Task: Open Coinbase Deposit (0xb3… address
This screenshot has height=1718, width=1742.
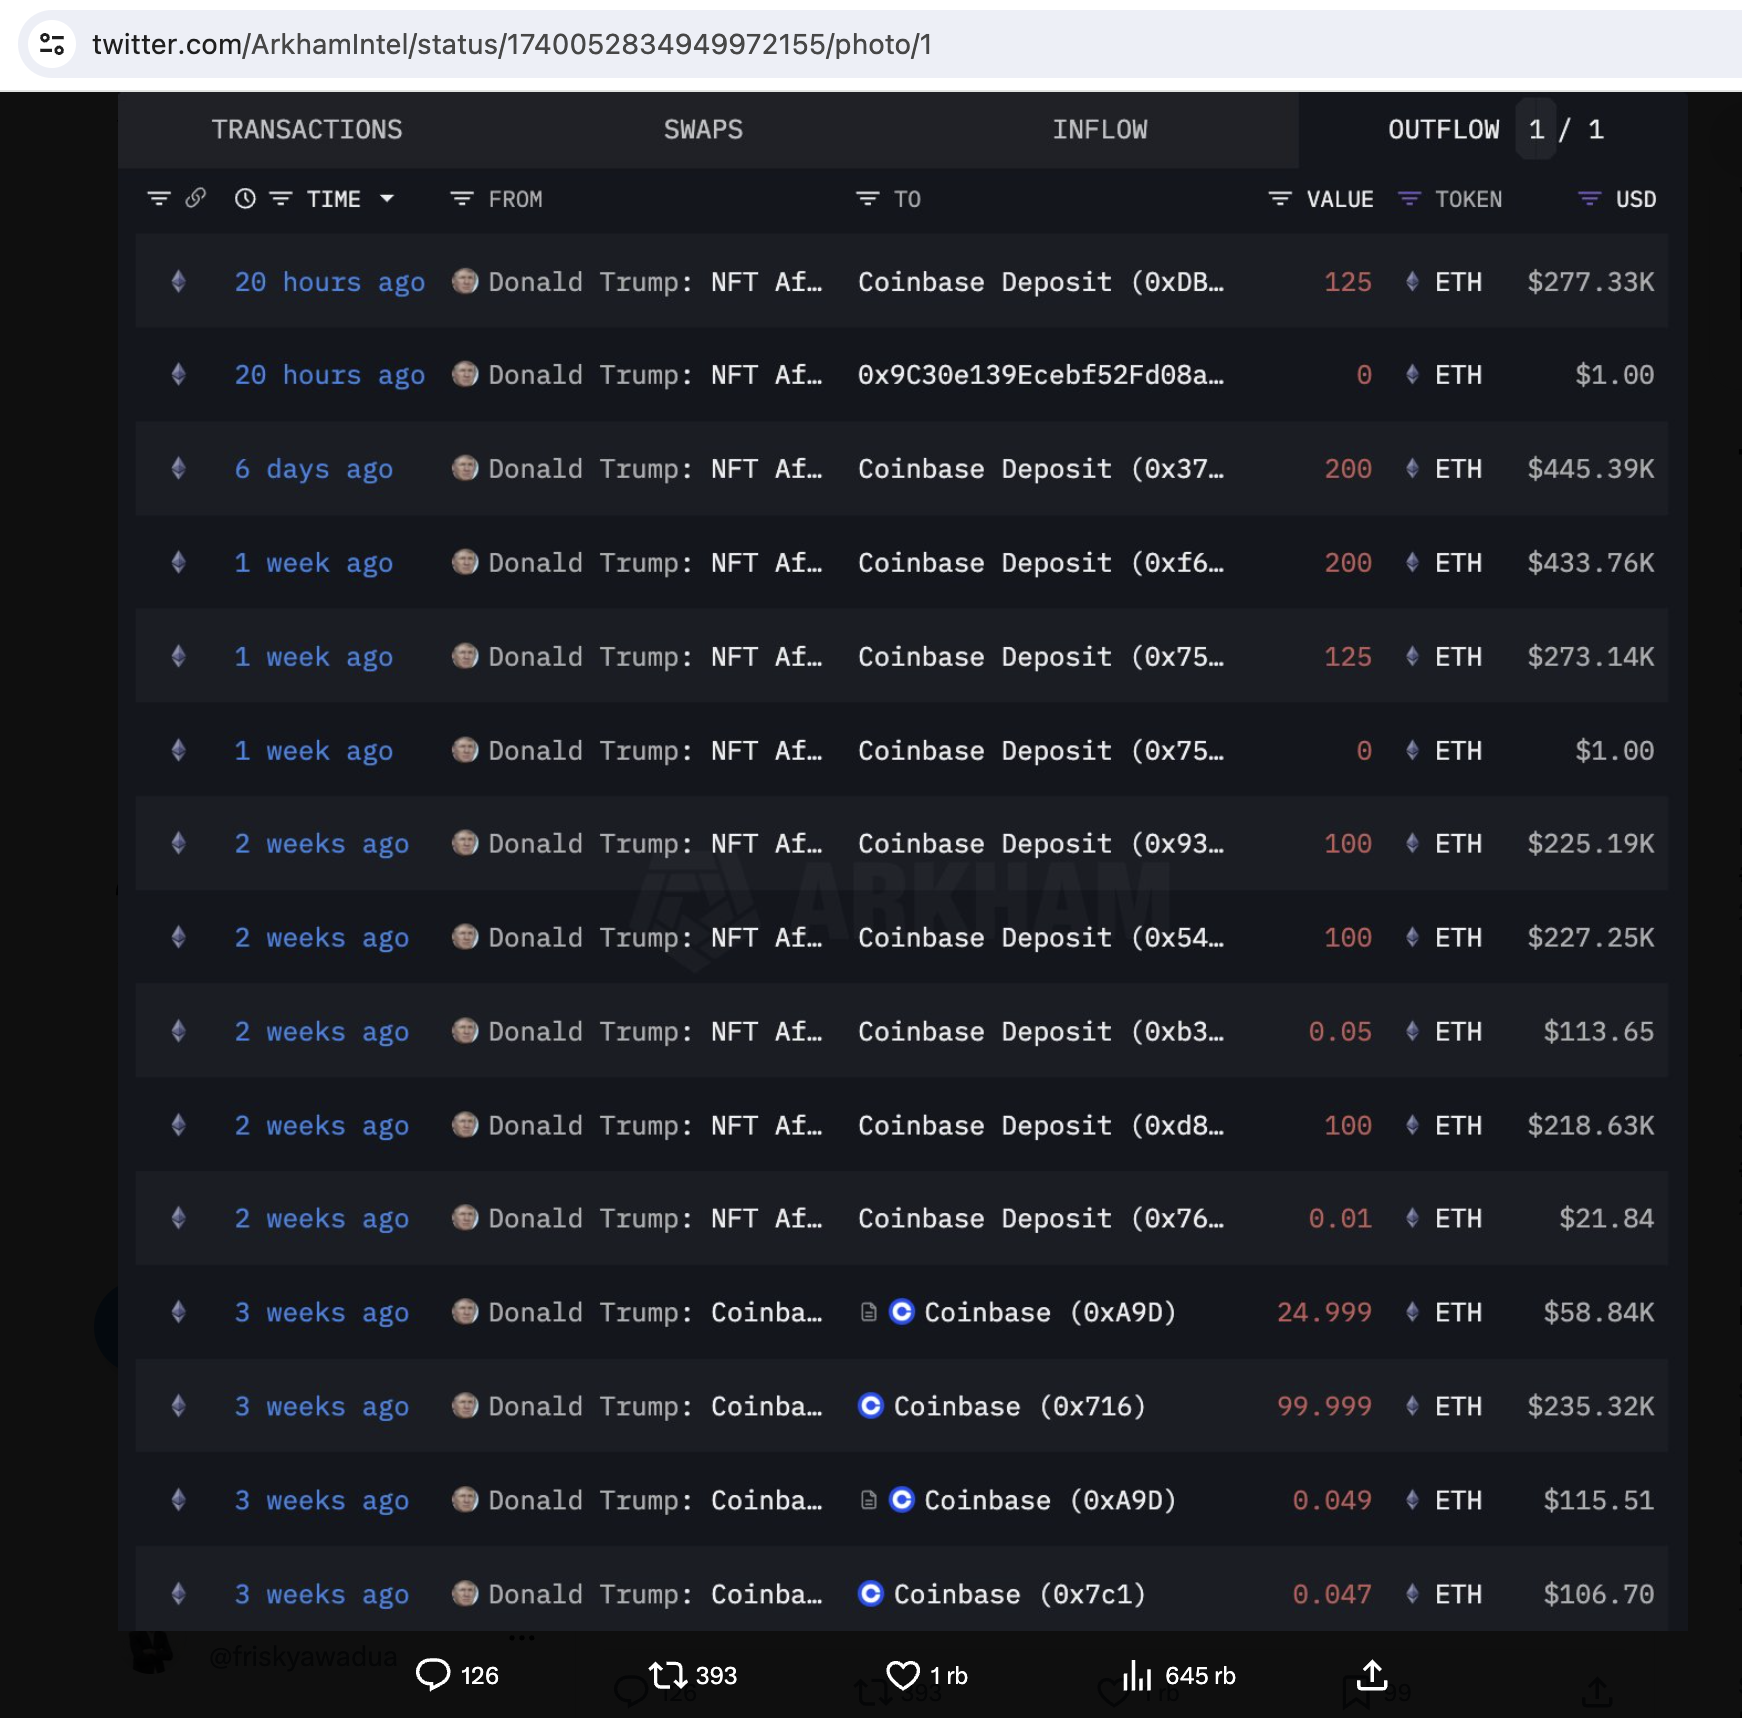Action: (1041, 1032)
